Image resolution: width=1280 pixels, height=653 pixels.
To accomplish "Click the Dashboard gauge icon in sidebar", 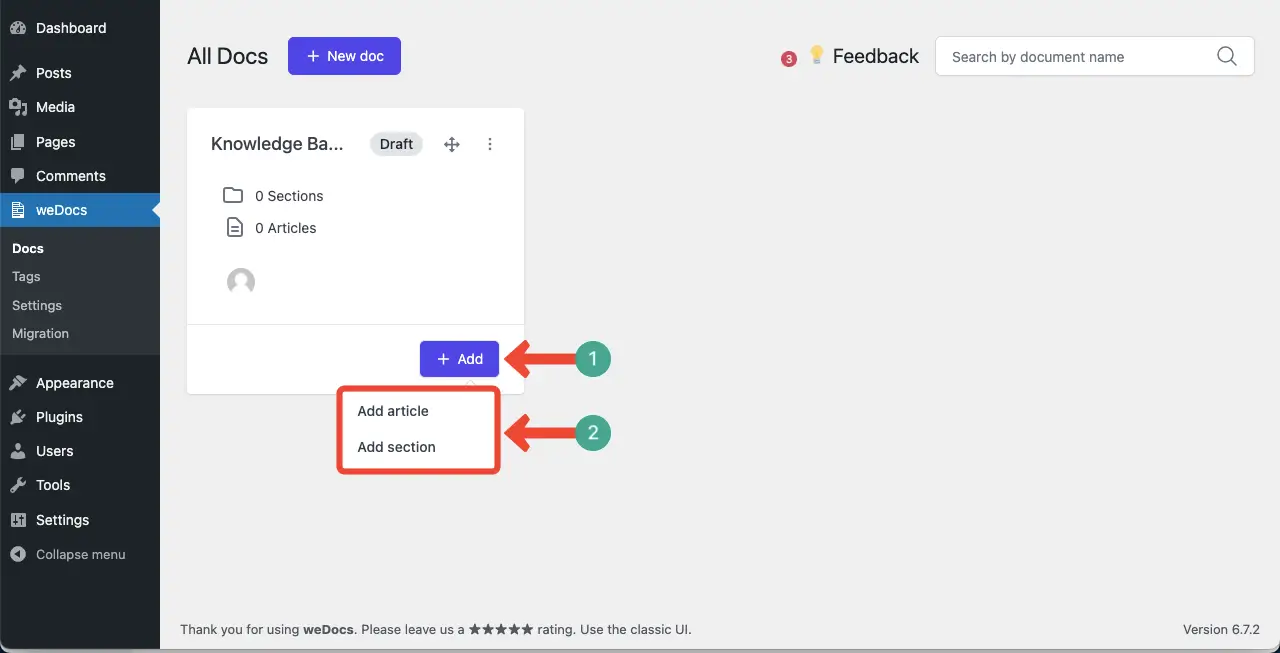I will (17, 29).
